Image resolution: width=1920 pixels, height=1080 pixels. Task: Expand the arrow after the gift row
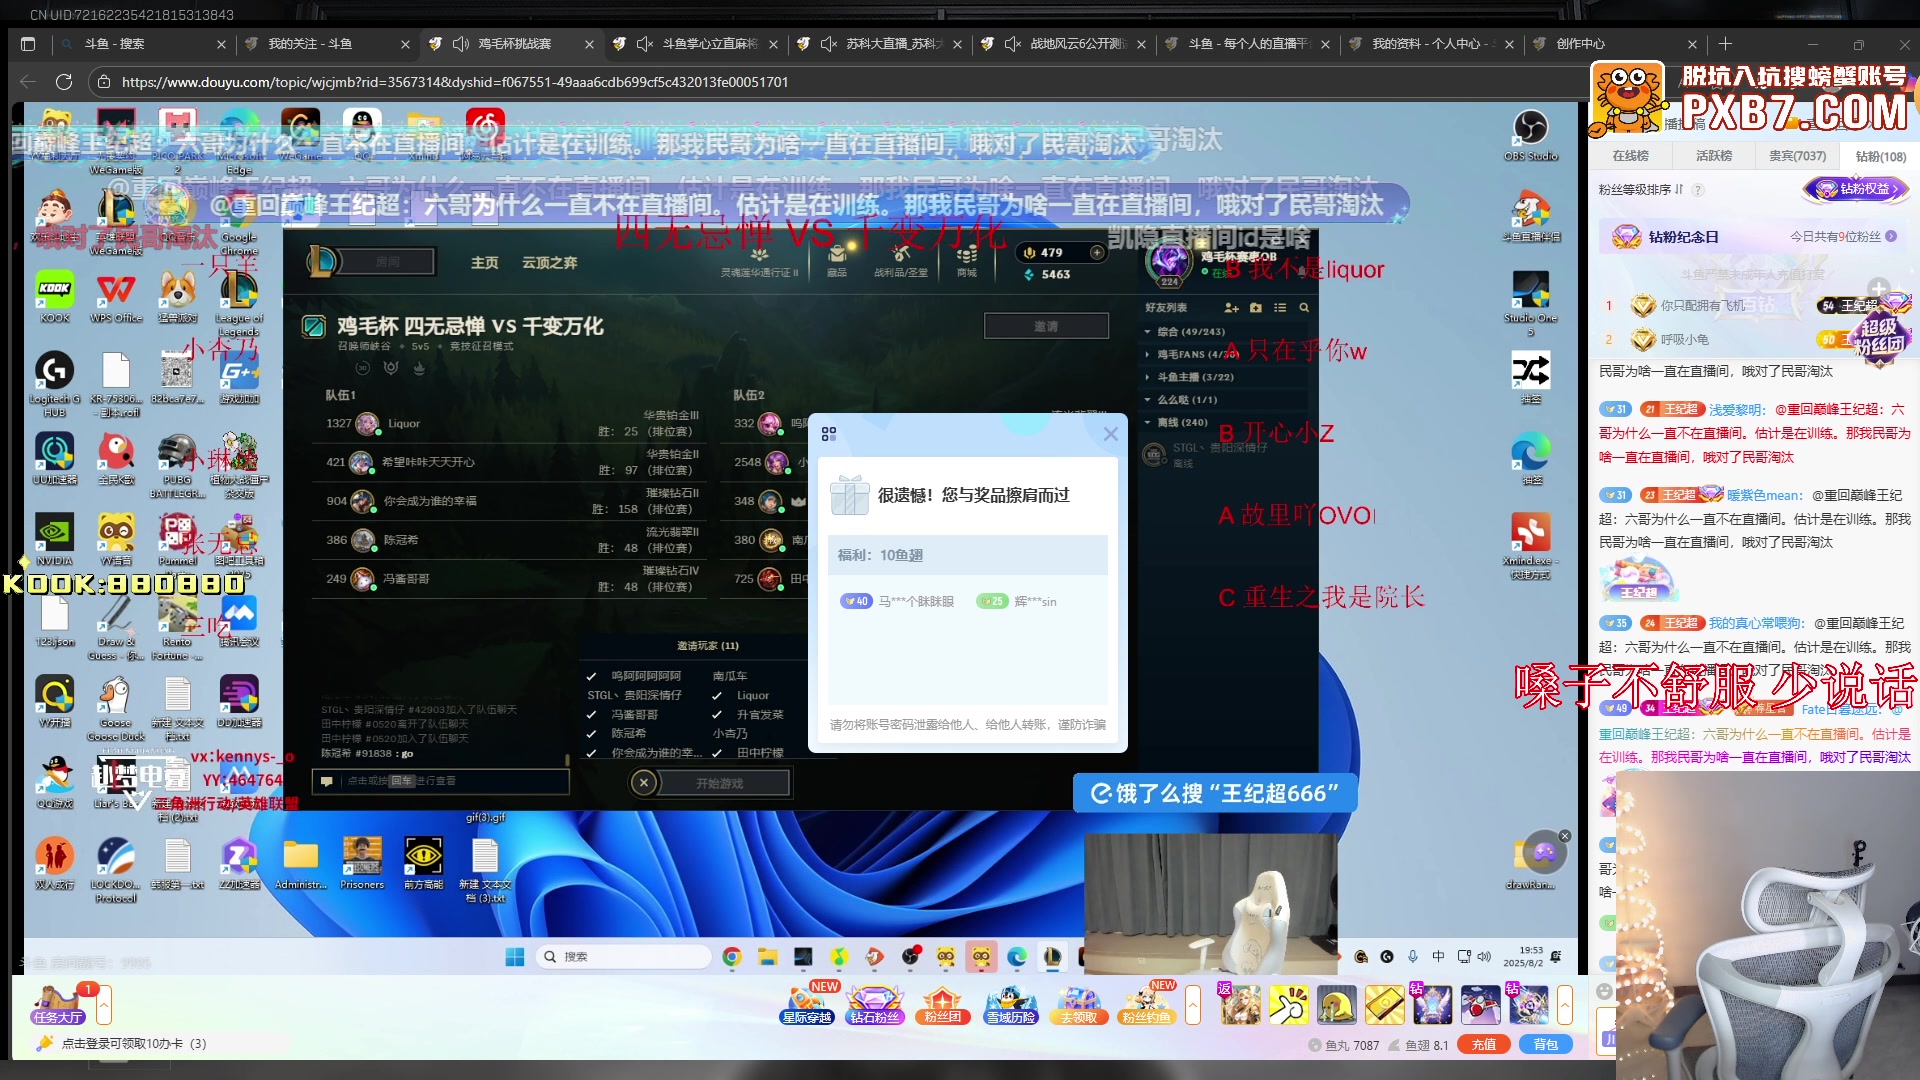point(1565,1004)
